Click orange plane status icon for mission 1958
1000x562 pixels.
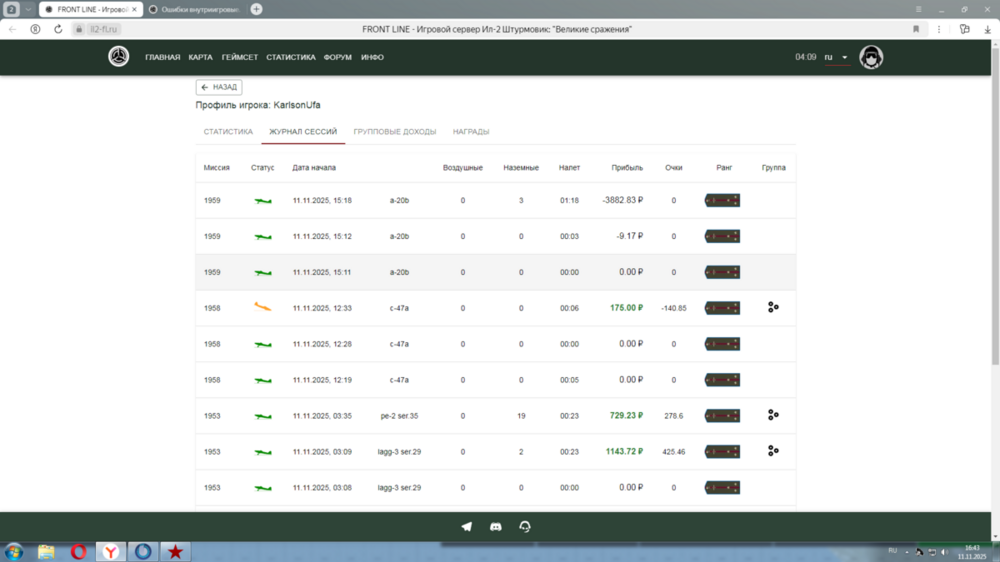[x=263, y=308]
